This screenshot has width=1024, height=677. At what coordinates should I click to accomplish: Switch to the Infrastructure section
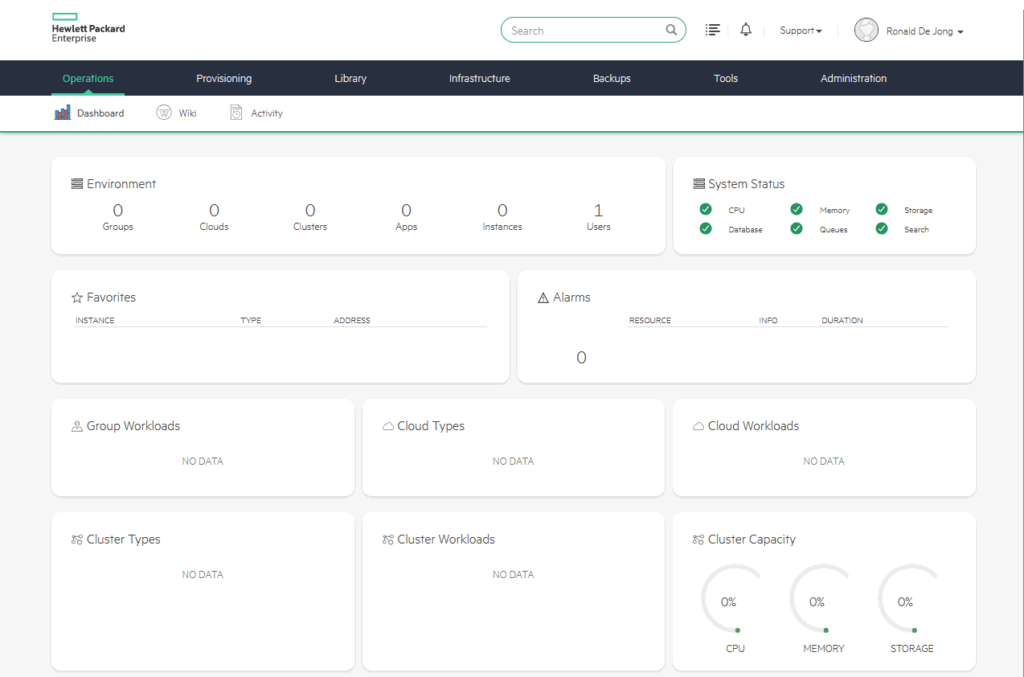479,78
